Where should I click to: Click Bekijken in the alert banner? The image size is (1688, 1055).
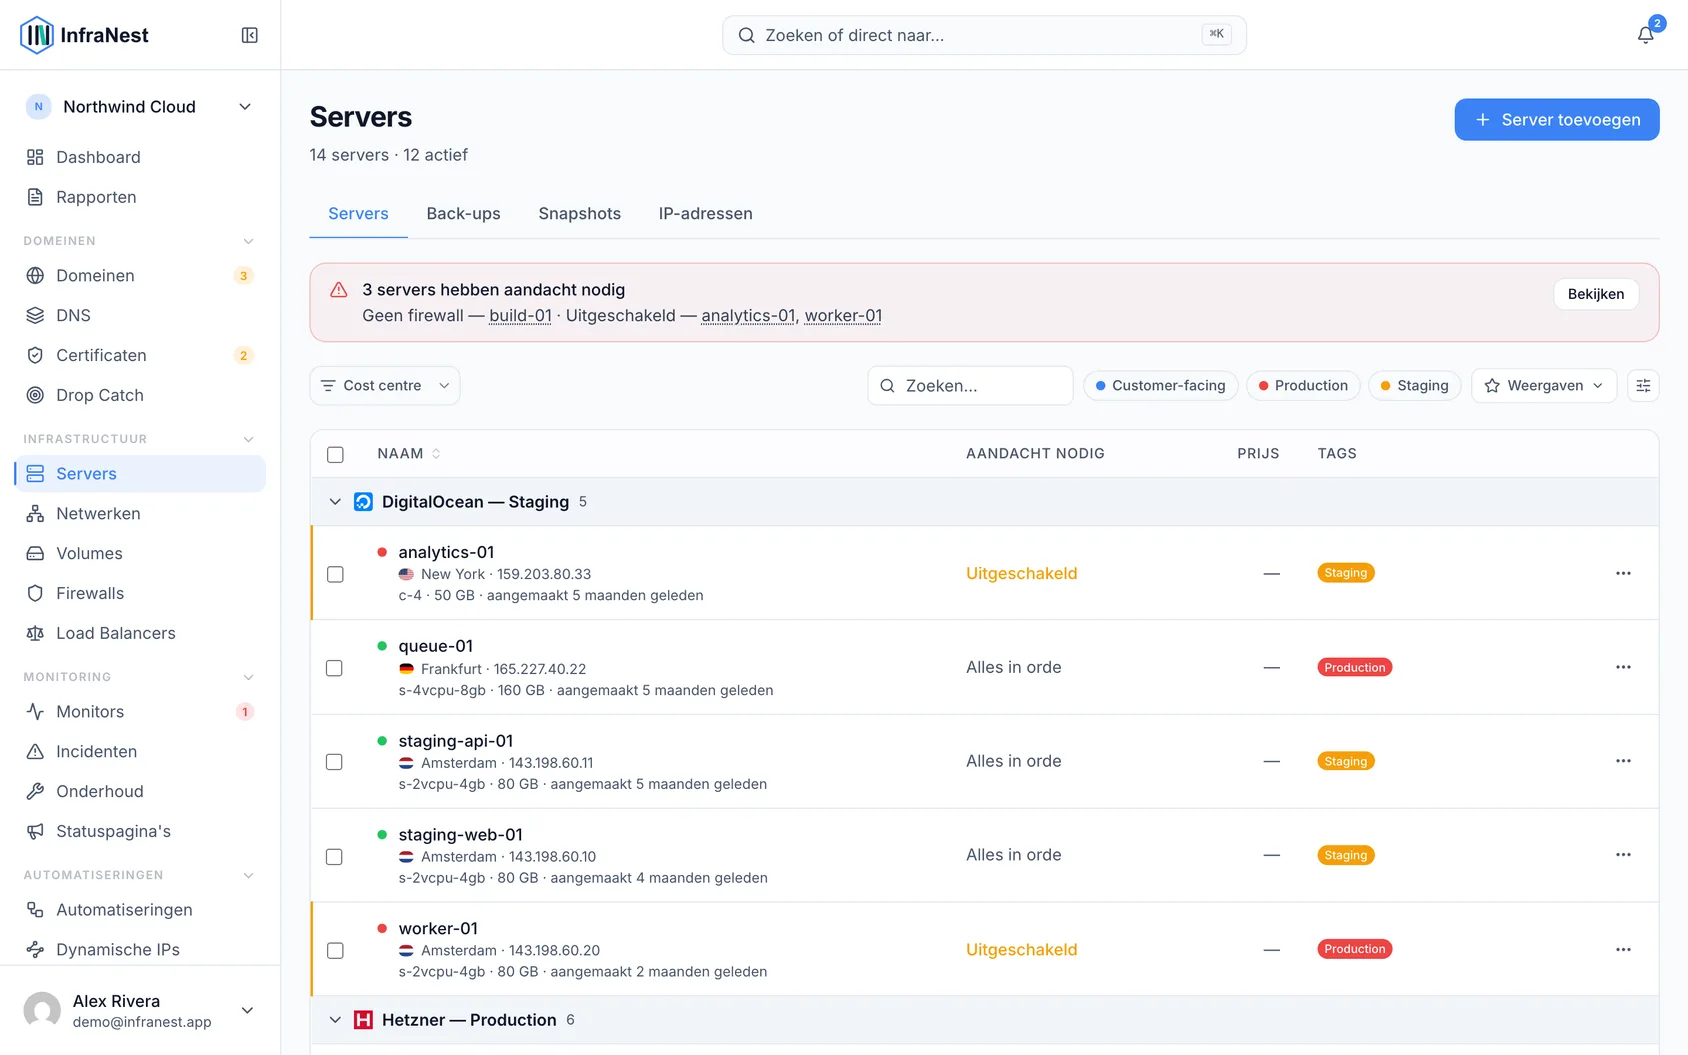point(1596,294)
